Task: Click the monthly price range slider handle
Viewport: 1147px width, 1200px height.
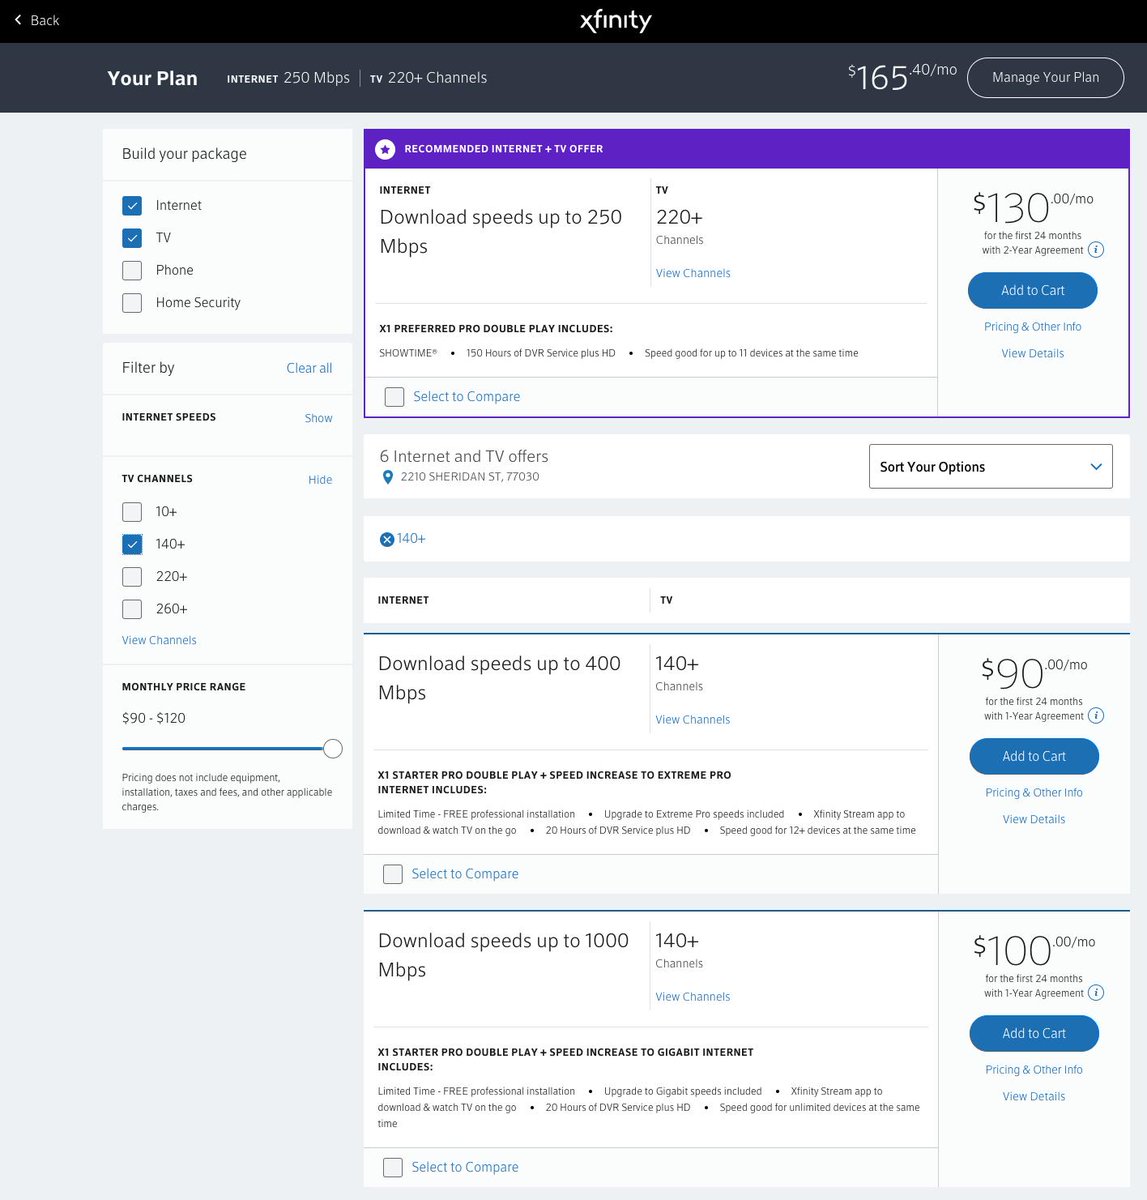Action: pos(333,749)
